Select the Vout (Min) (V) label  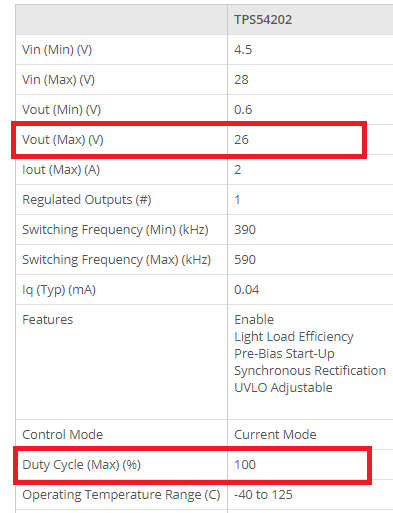(x=61, y=110)
